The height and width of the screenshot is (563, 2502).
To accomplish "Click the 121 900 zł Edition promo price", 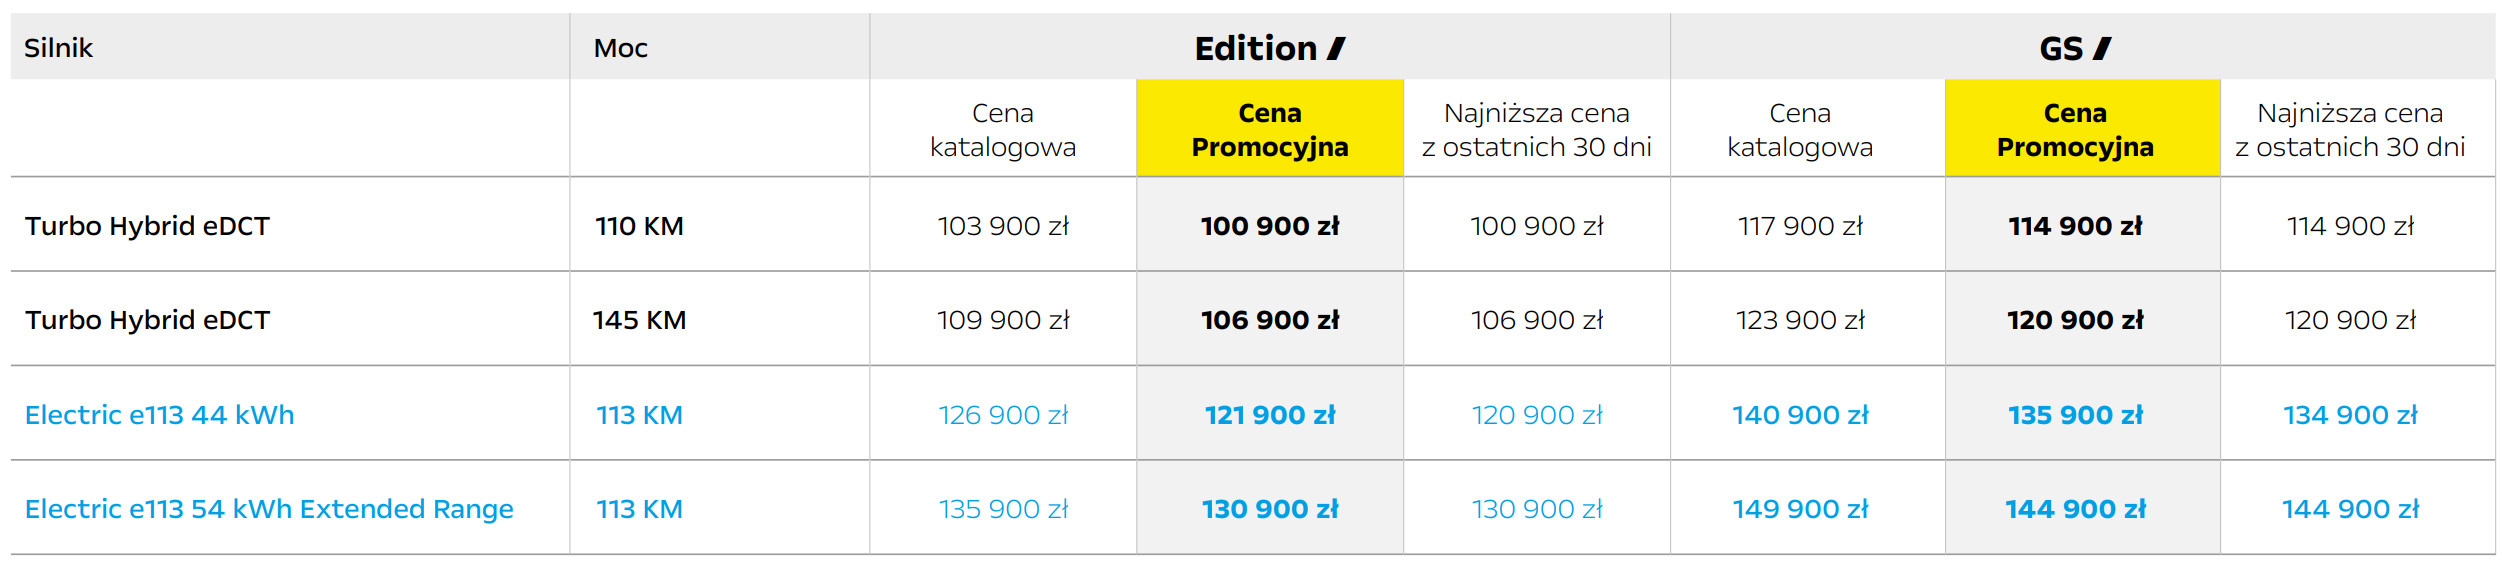I will pyautogui.click(x=1270, y=415).
